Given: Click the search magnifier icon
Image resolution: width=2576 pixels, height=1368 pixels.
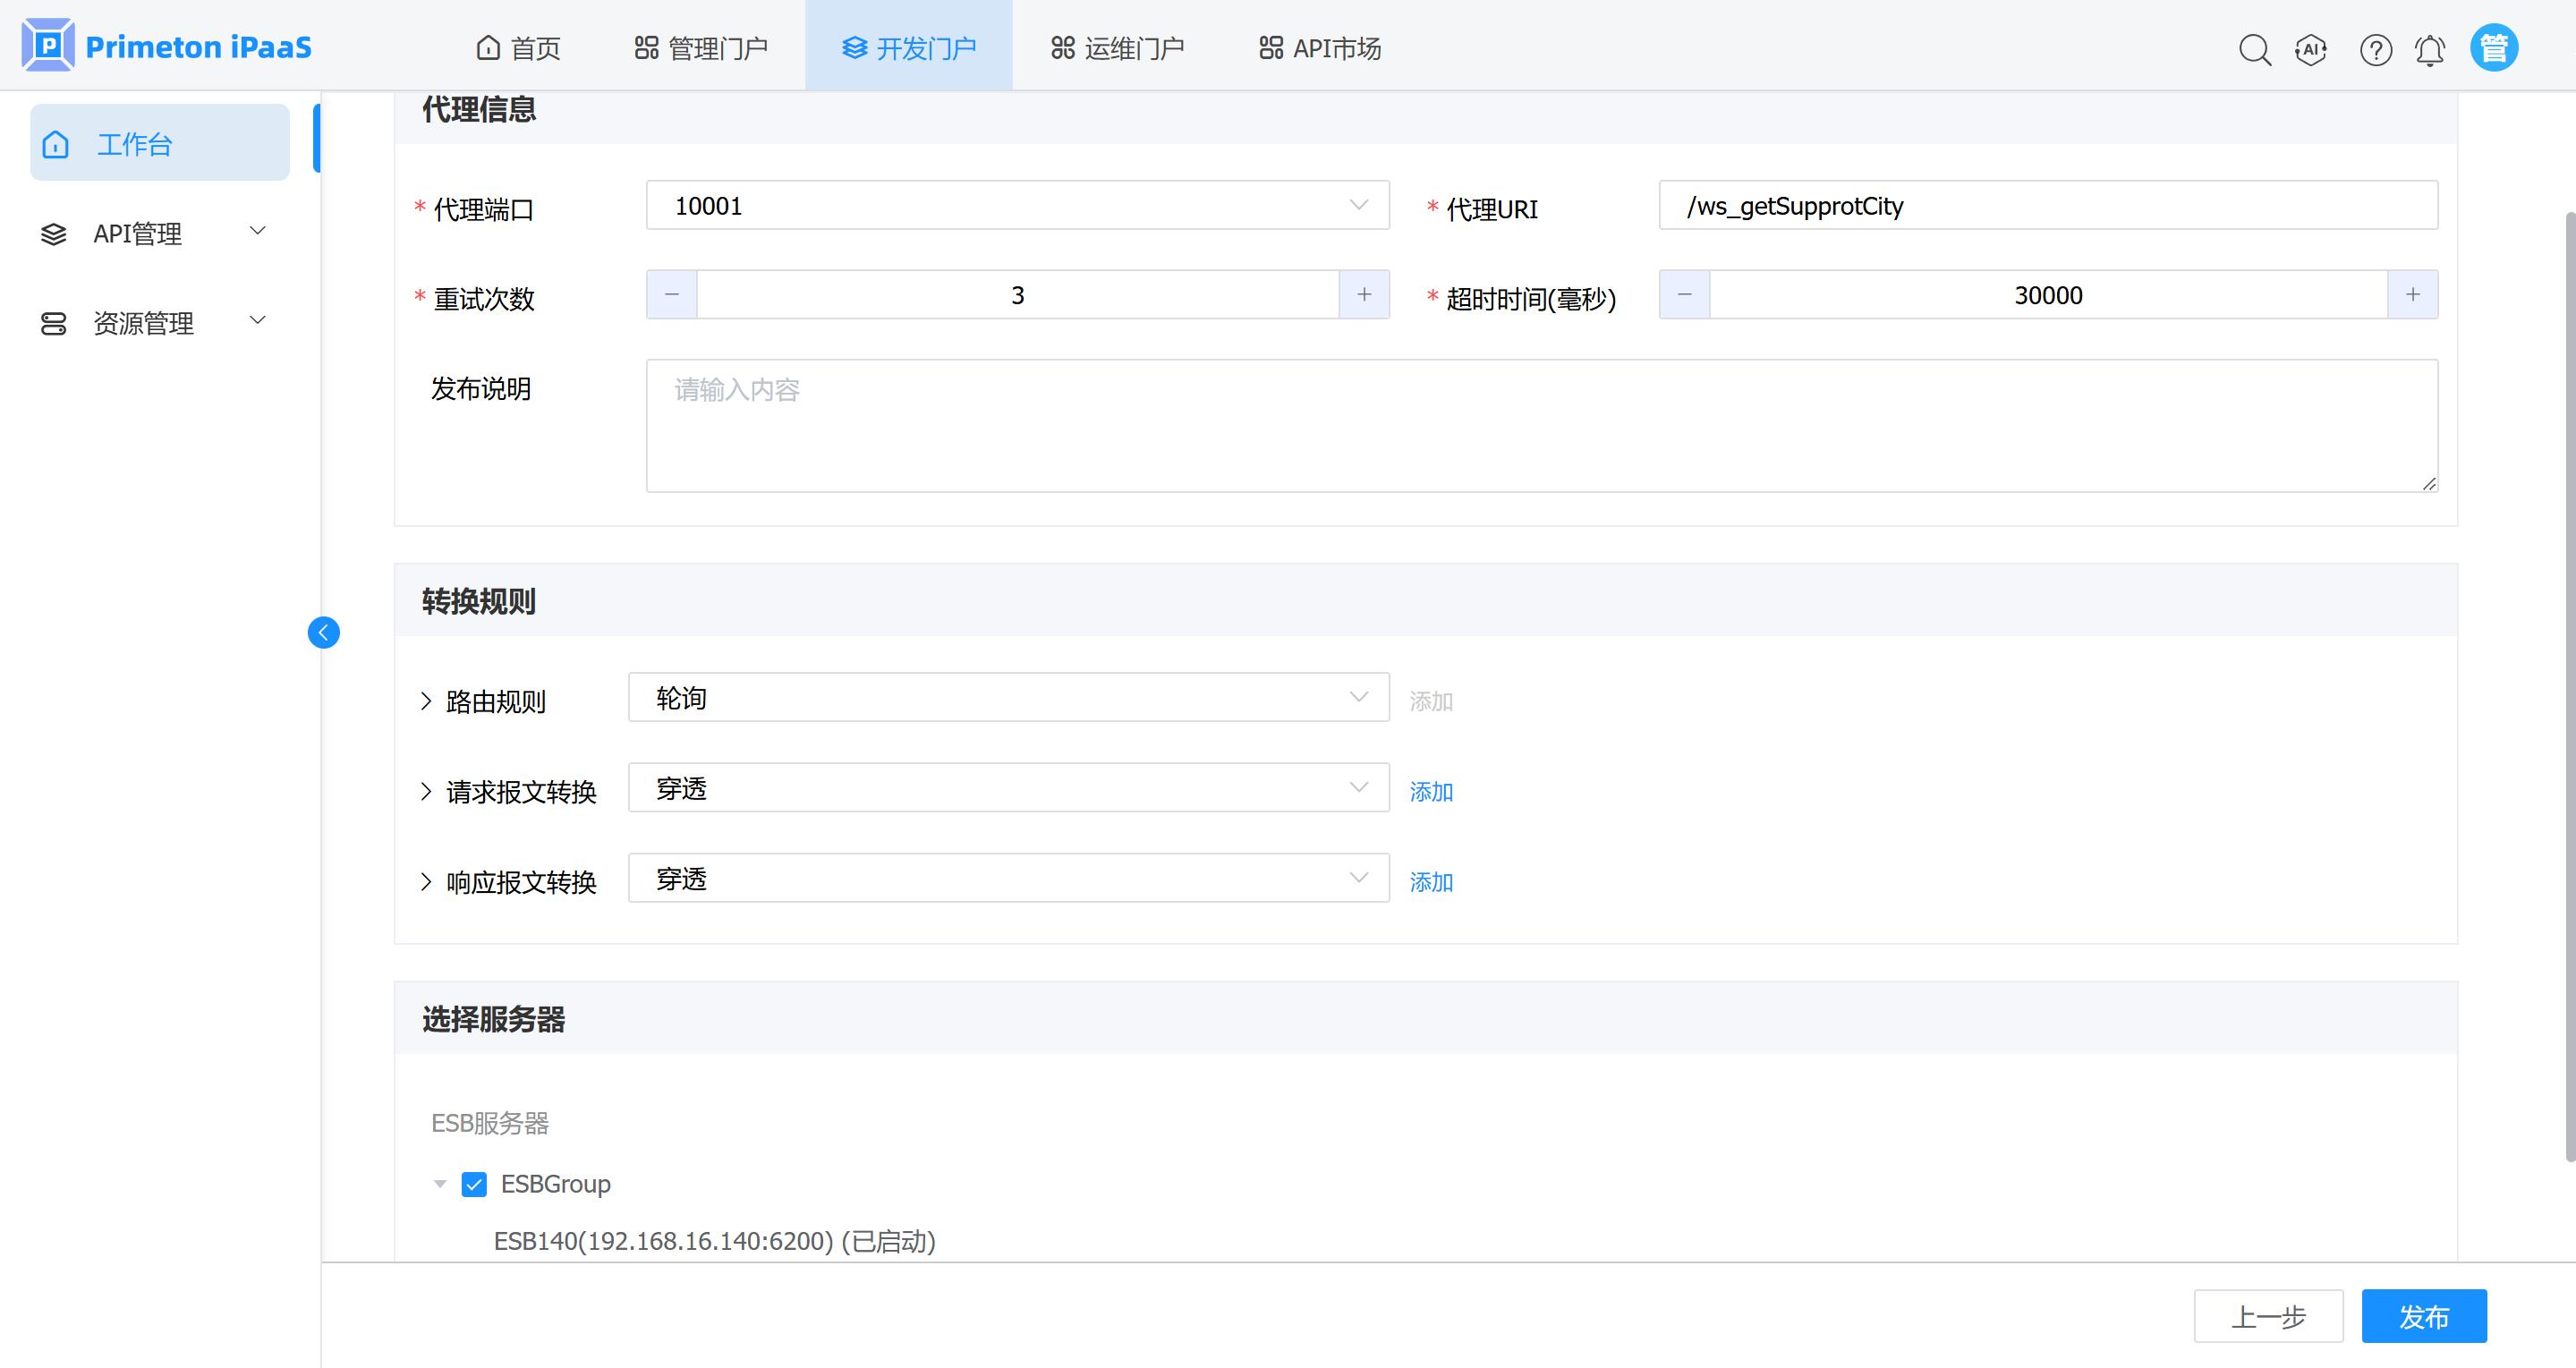Looking at the screenshot, I should tap(2254, 49).
